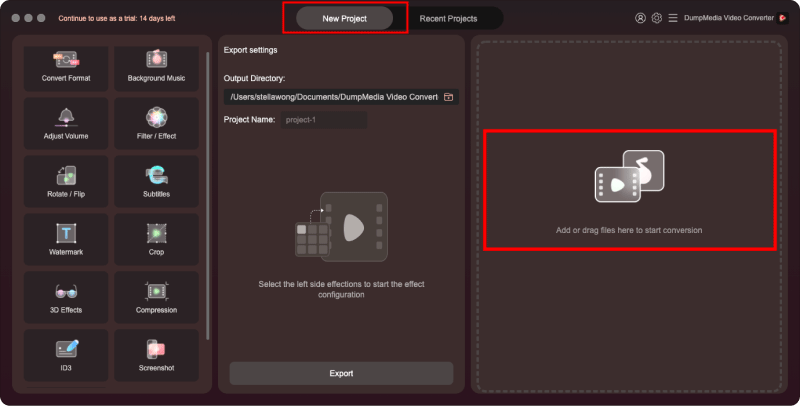Open the Watermark tool

coord(66,240)
